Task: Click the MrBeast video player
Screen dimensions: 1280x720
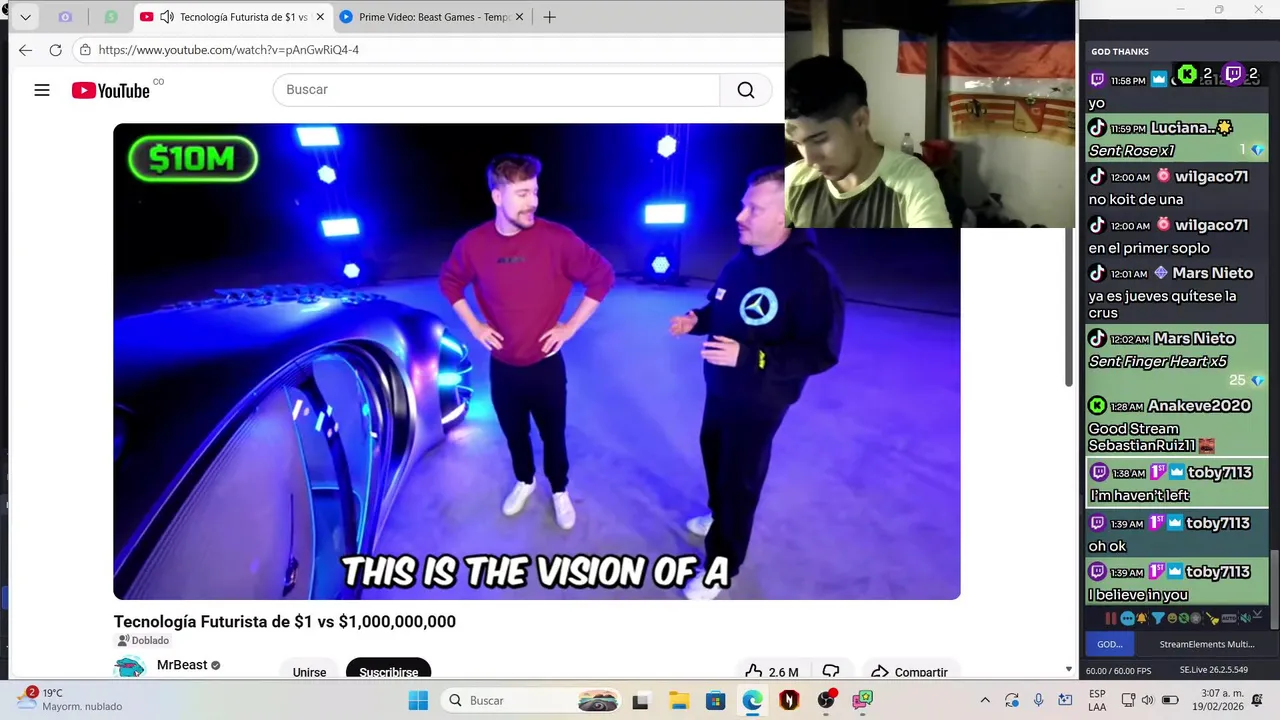Action: 537,361
